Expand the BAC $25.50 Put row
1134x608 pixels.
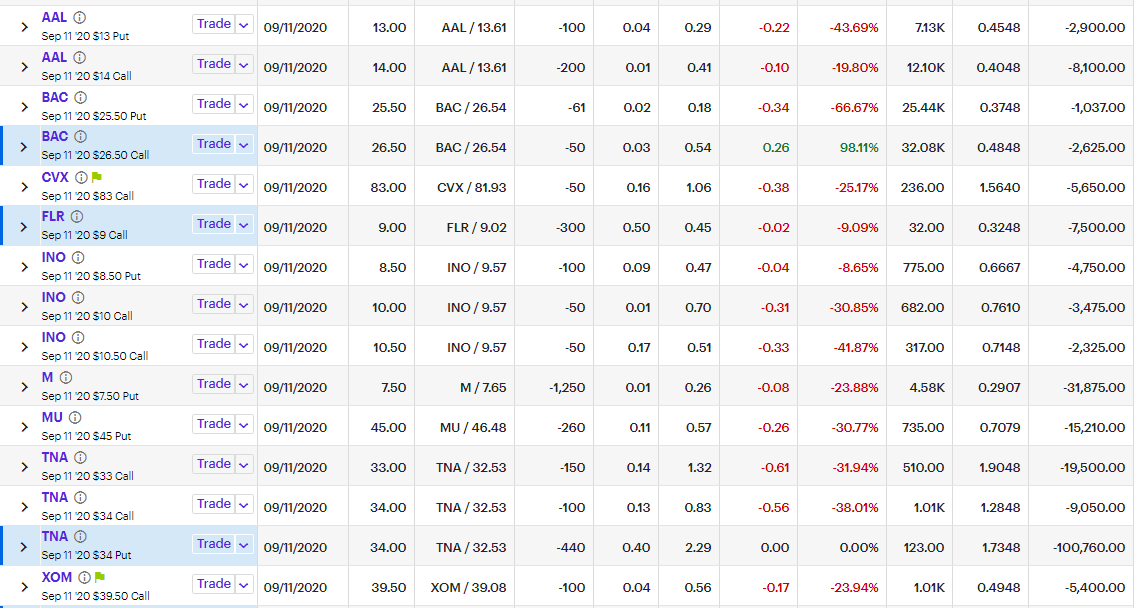pyautogui.click(x=24, y=107)
